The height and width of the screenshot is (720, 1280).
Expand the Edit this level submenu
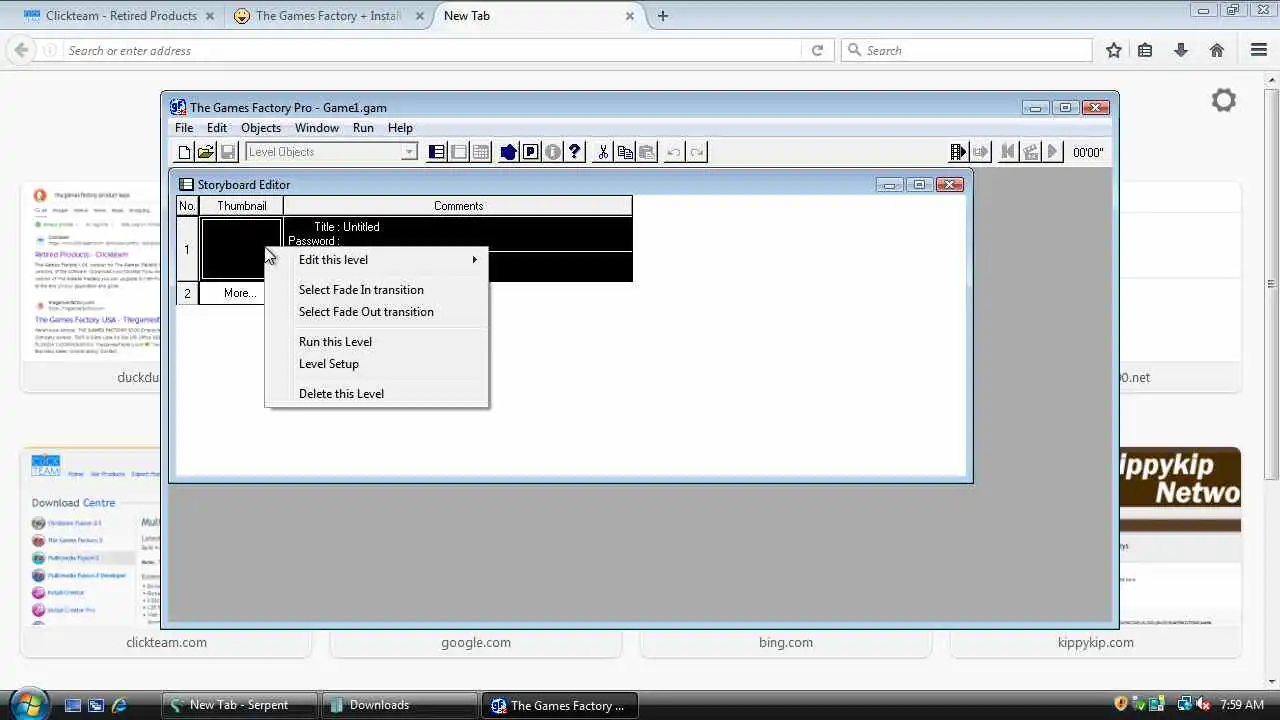point(377,260)
